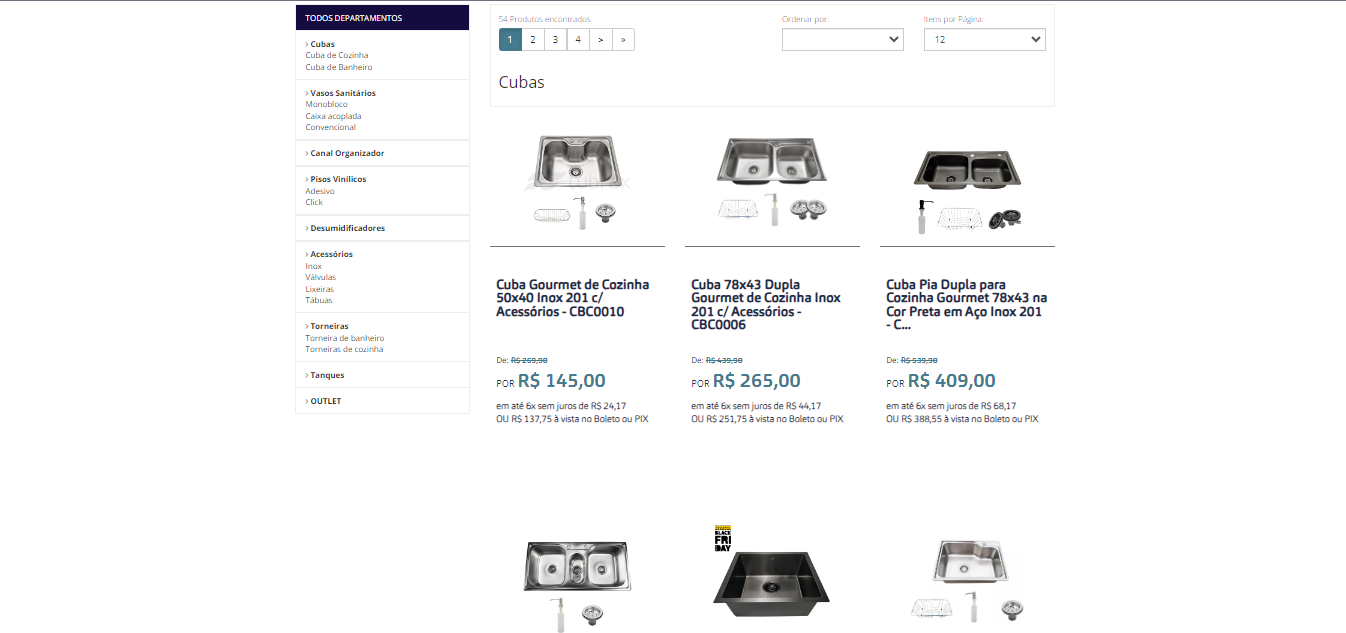Open Vasos Sanitários category
The width and height of the screenshot is (1346, 633).
tap(342, 93)
